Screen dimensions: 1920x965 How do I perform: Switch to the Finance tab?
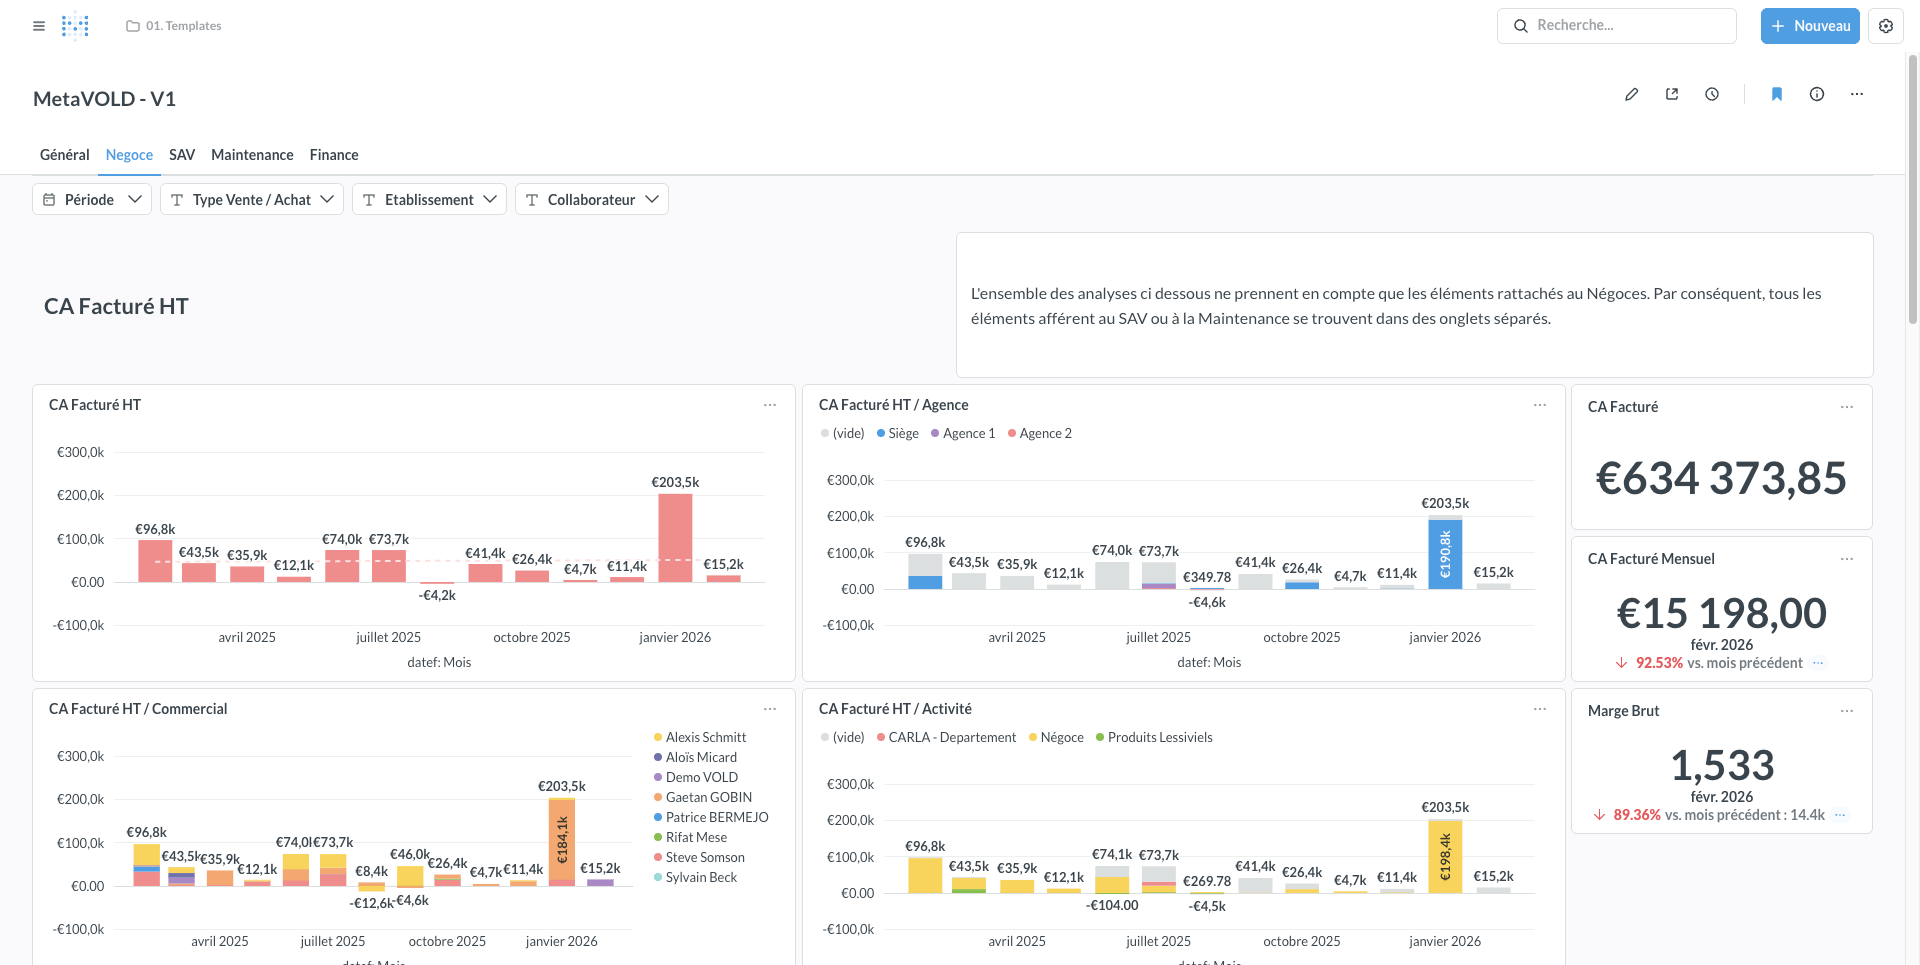coord(334,155)
